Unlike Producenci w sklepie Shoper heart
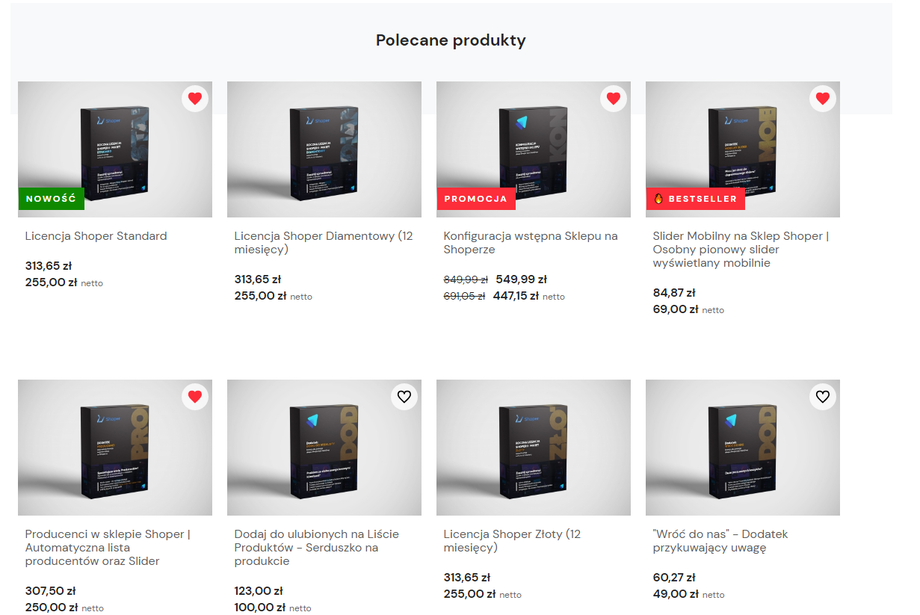The width and height of the screenshot is (920, 615). click(195, 396)
